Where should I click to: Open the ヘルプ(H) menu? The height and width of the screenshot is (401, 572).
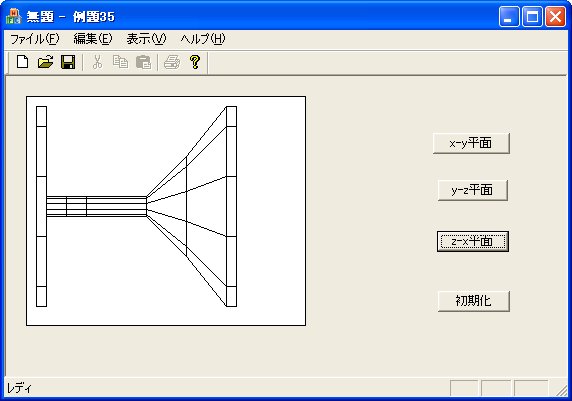click(203, 39)
